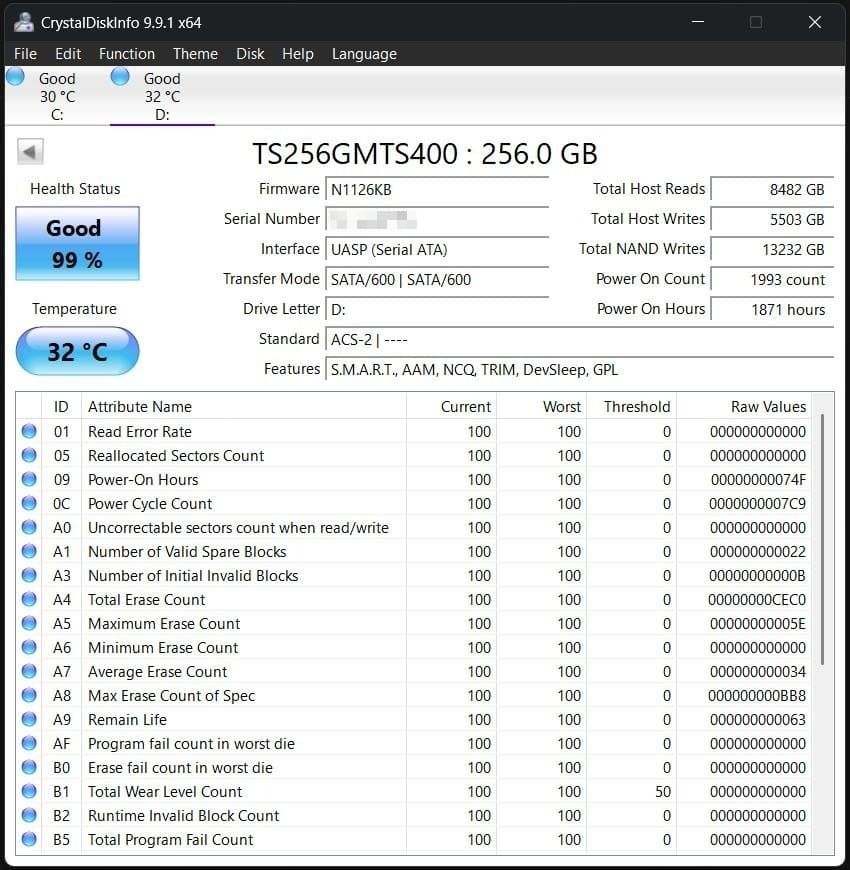Click the Features field

pyautogui.click(x=580, y=370)
